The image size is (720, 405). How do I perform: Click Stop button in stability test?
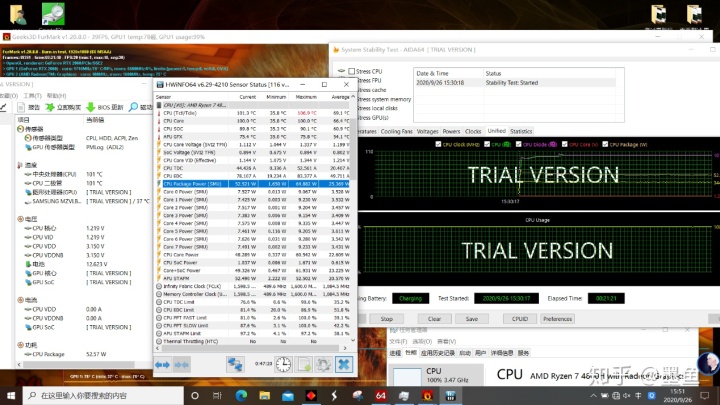pos(387,319)
